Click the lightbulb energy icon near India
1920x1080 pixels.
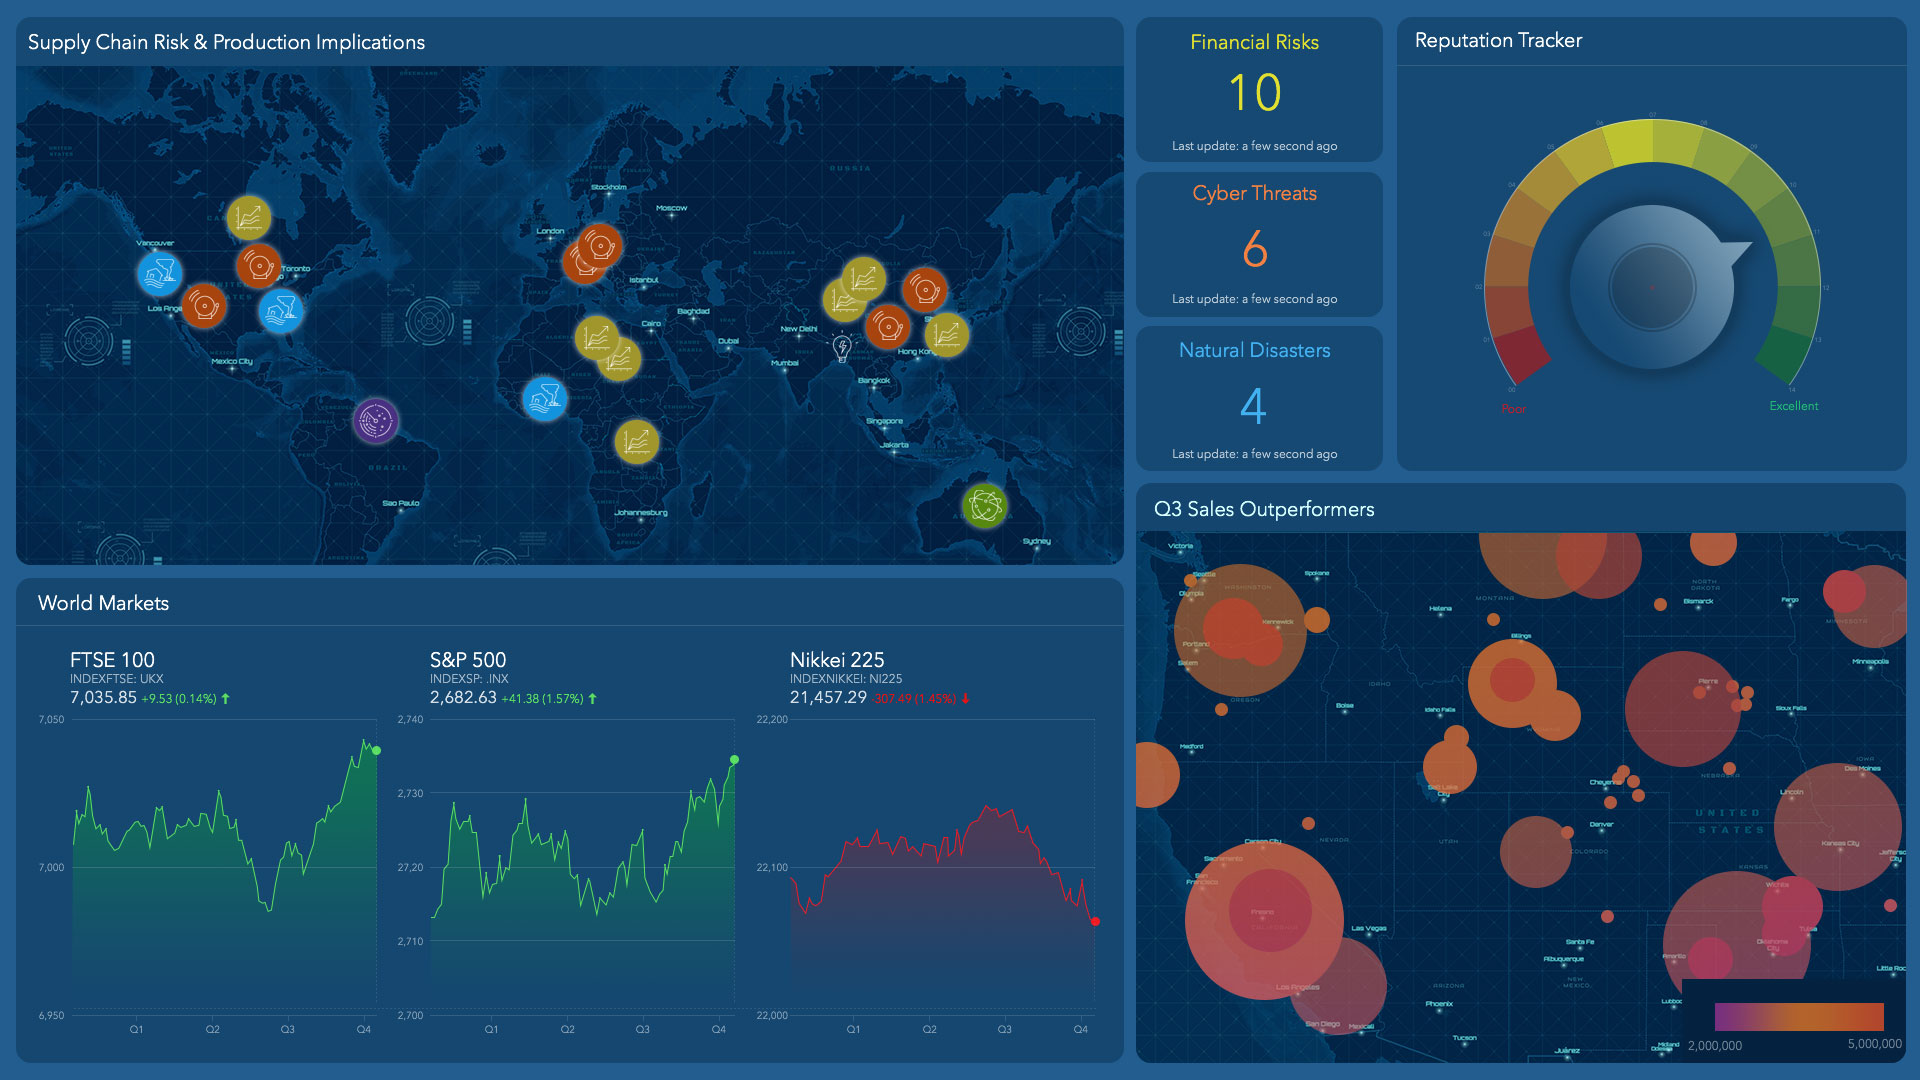coord(842,348)
